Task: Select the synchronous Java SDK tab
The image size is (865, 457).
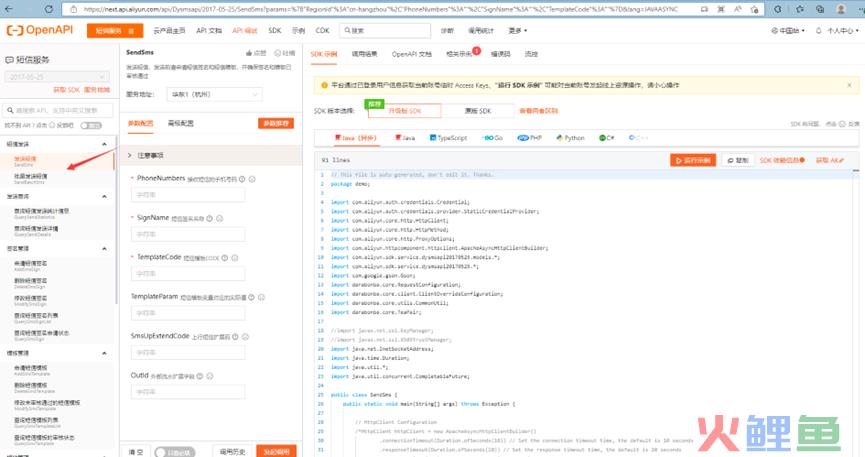Action: (x=405, y=138)
